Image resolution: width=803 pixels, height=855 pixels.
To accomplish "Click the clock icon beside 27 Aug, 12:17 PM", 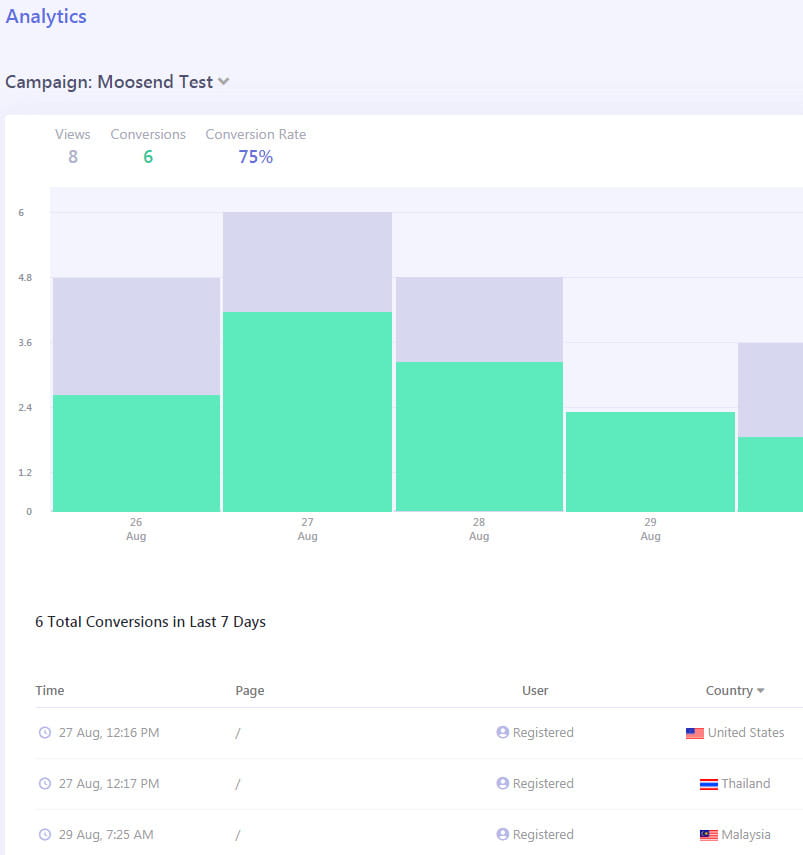I will pos(44,784).
